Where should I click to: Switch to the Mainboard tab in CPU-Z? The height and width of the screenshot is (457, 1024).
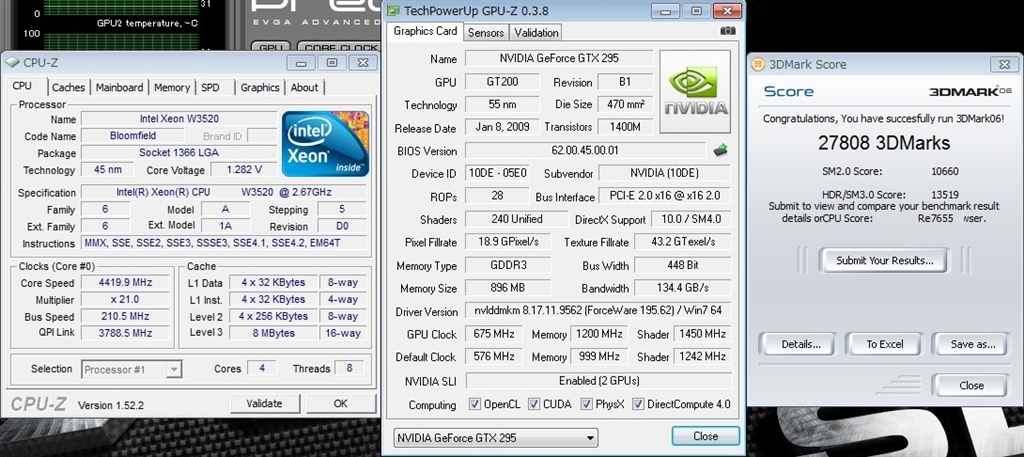120,87
